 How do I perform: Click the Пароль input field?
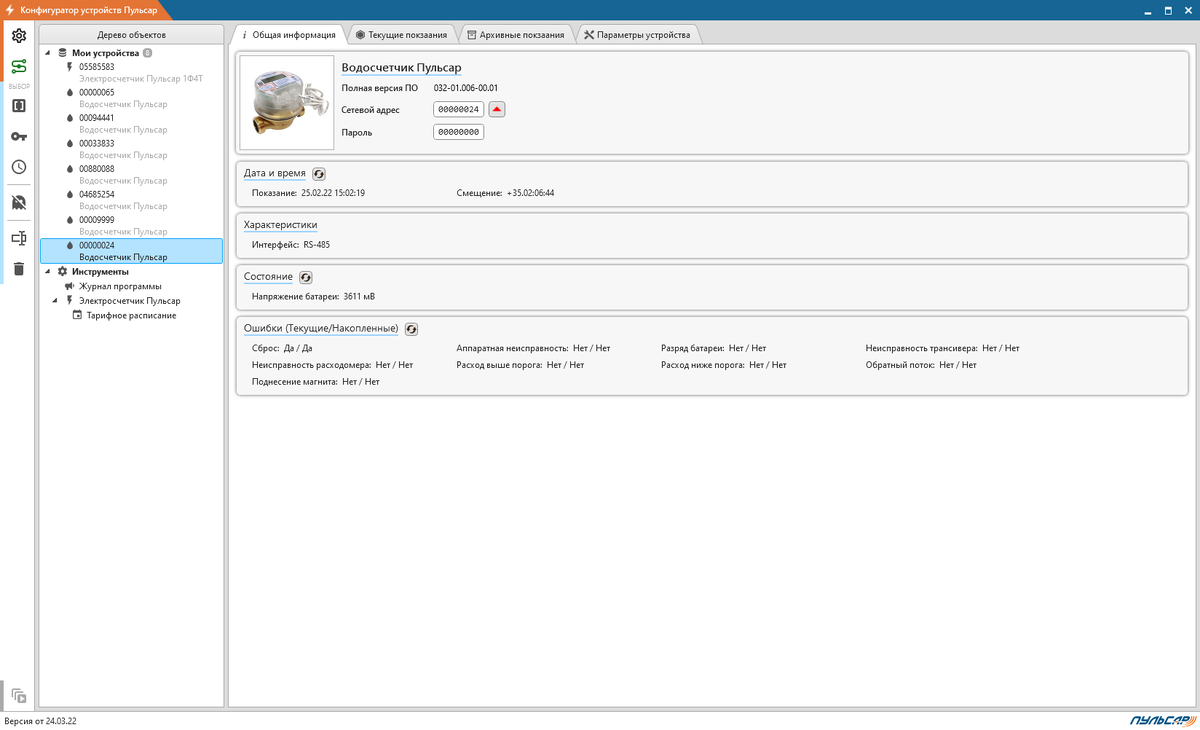click(x=459, y=131)
